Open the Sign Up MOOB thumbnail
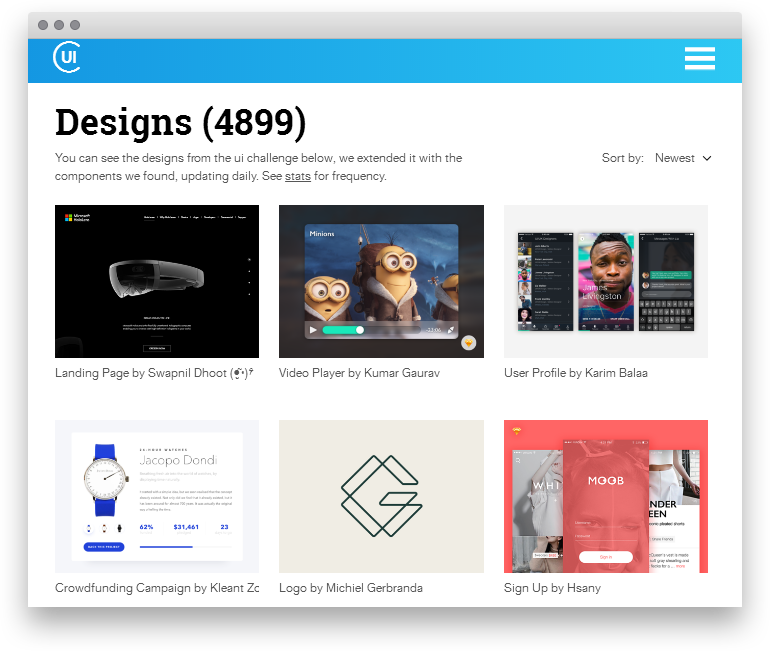 point(605,496)
